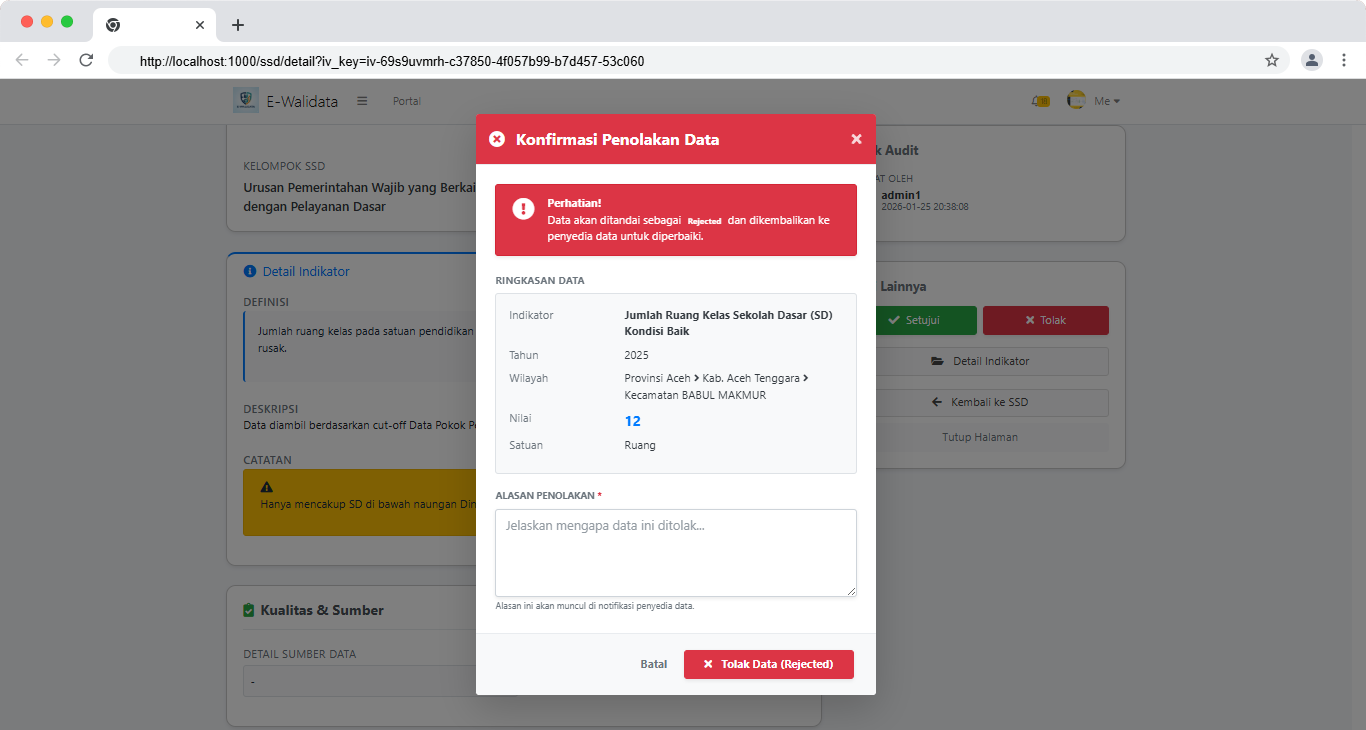Confirm with Tolak Data (Rejected) button
The image size is (1366, 730).
[768, 664]
